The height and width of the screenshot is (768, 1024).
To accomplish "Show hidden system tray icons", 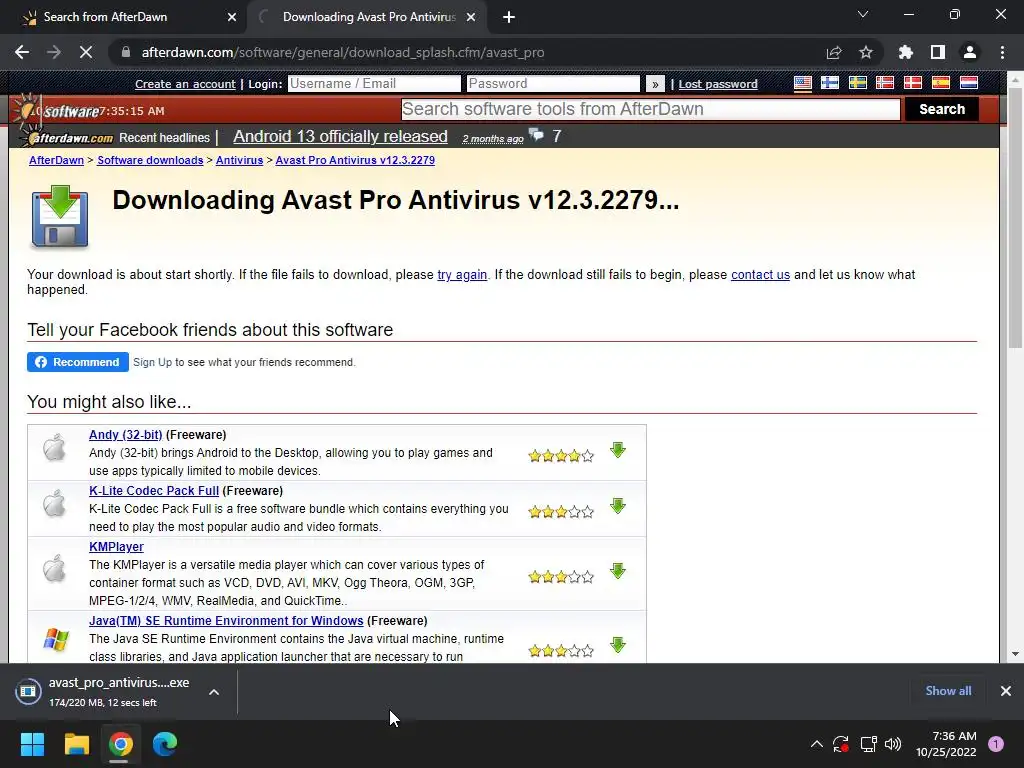I will 816,744.
